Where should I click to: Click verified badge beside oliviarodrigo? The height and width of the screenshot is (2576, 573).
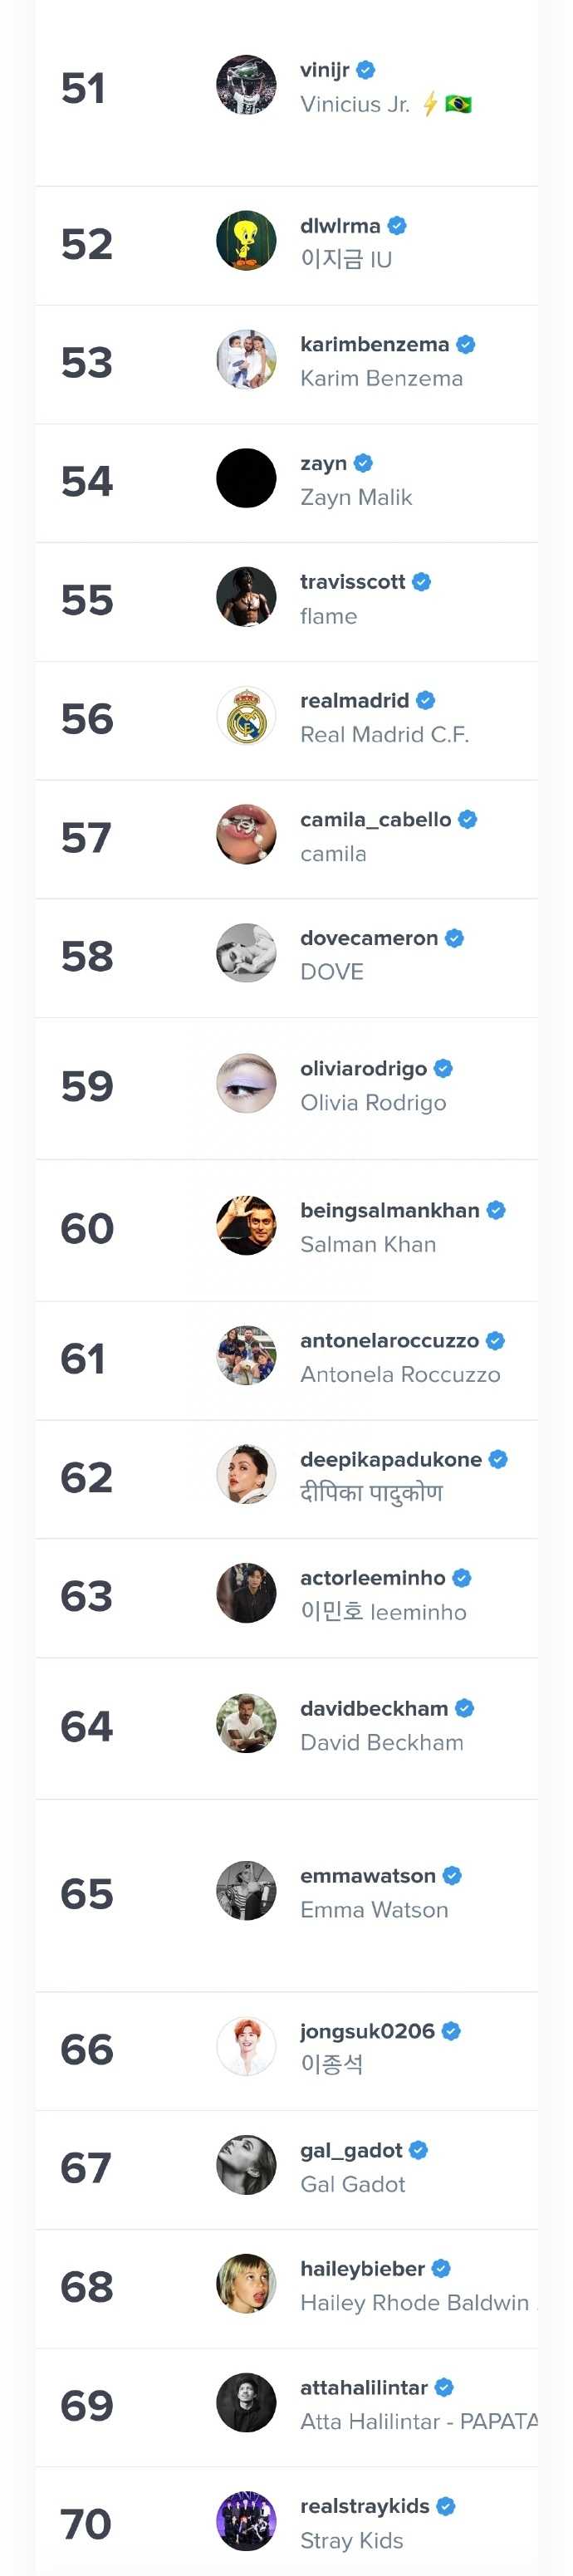coord(444,1069)
